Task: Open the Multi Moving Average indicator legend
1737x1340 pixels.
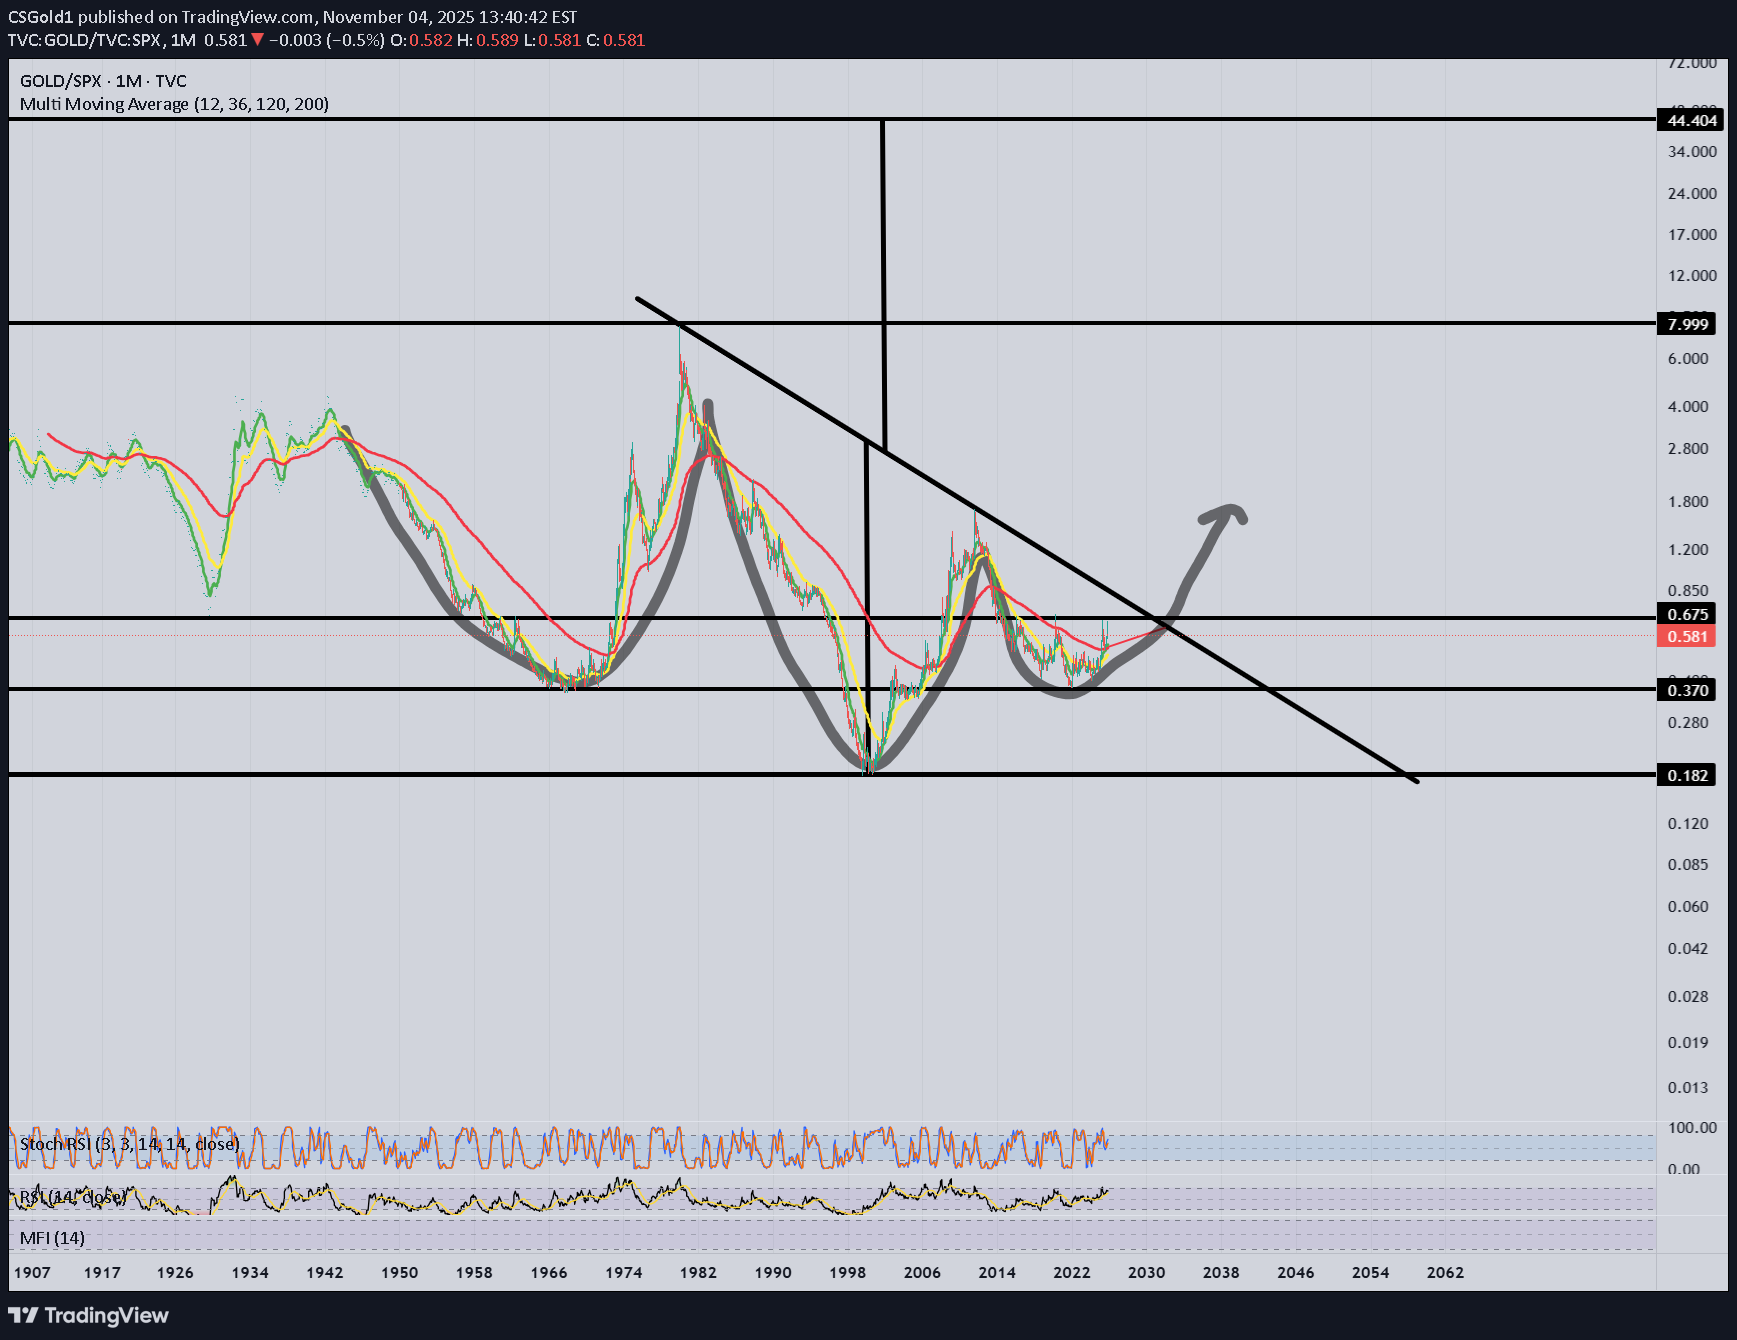Action: (x=174, y=104)
